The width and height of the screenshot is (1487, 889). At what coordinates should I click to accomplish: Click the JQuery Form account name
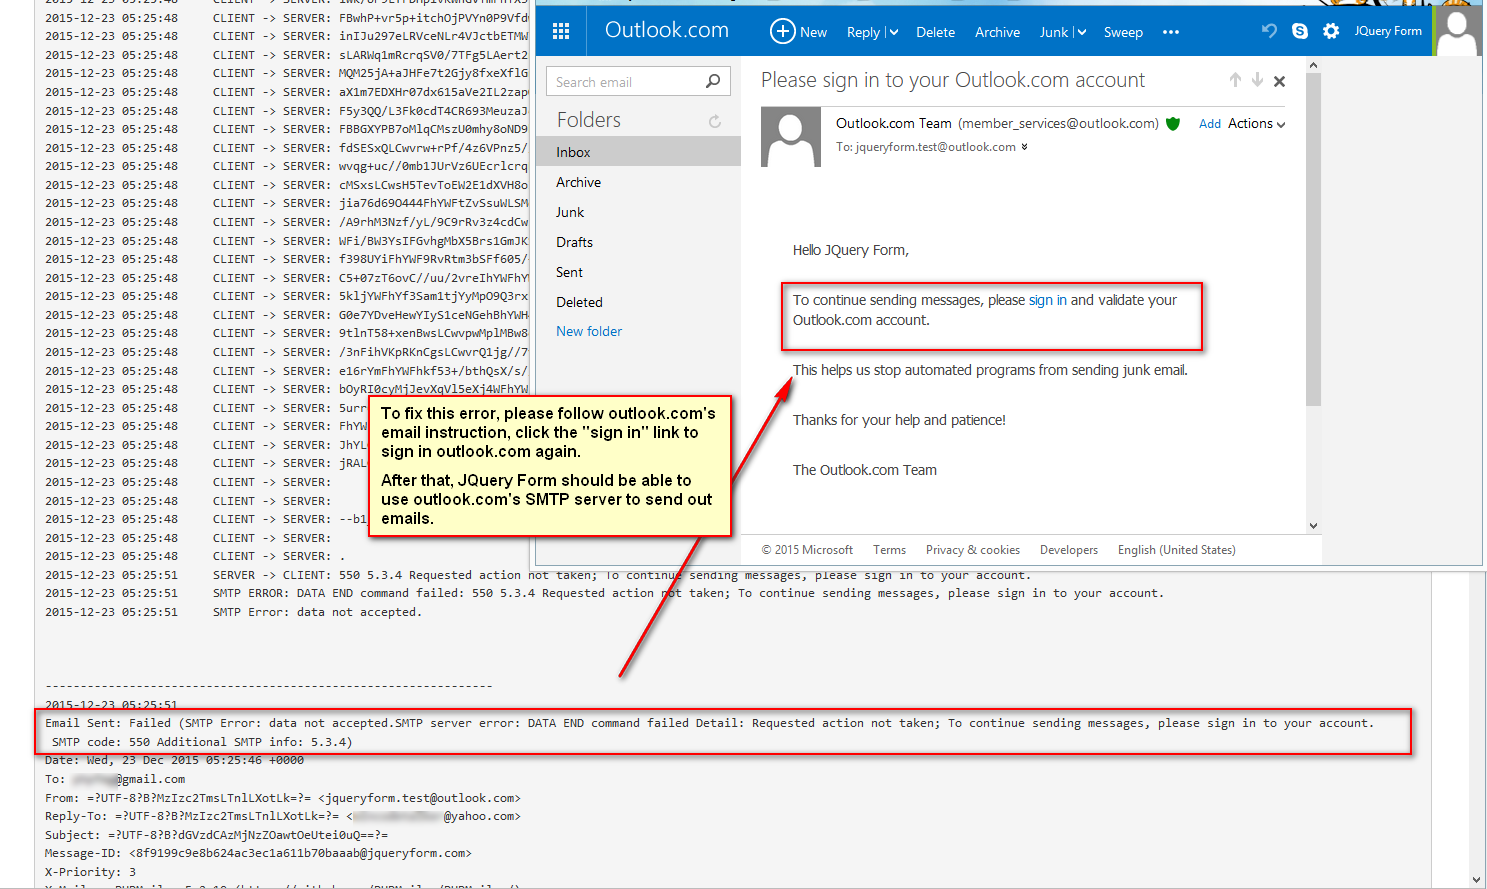tap(1388, 31)
